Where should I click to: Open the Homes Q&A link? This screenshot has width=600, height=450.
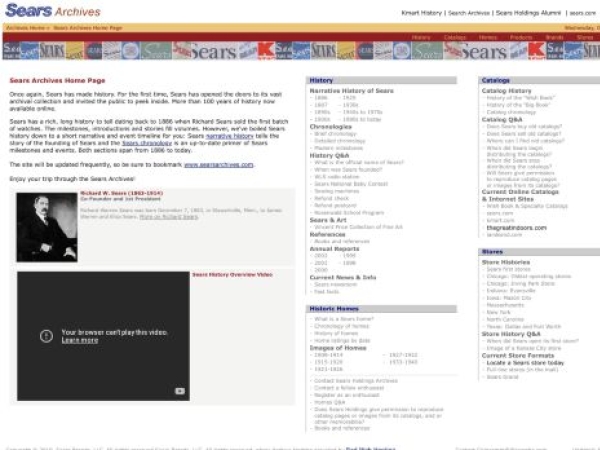(x=329, y=402)
